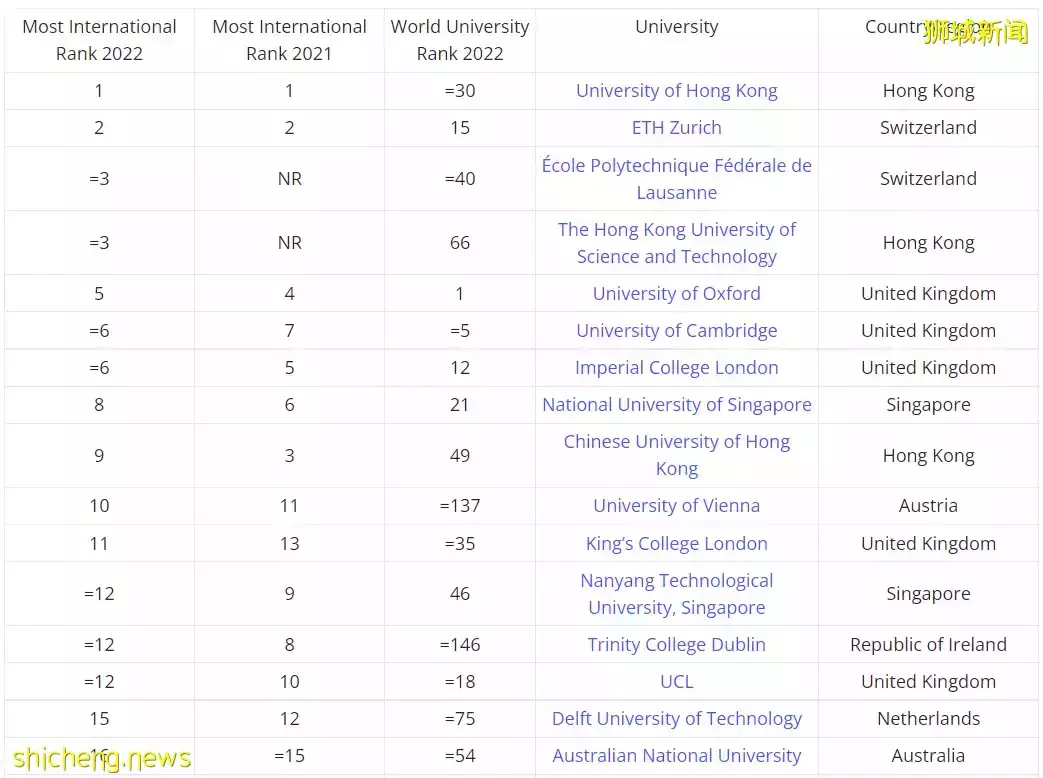Select 'Singapore' in the Nanyang Technological University row
Screen dimensions: 1043x778
(x=929, y=594)
